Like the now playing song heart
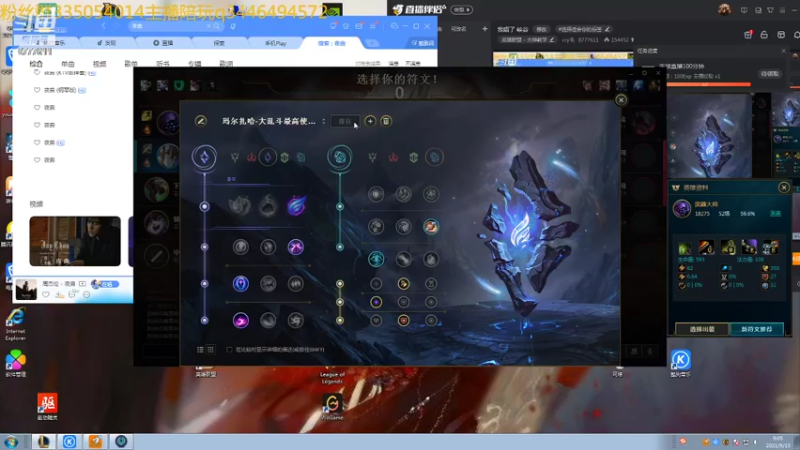 click(x=46, y=294)
